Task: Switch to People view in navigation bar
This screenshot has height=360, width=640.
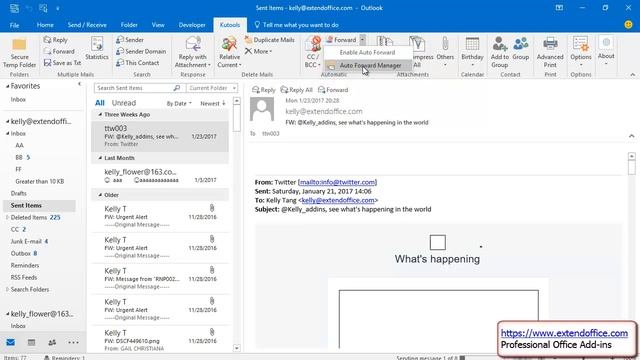Action: tap(52, 342)
